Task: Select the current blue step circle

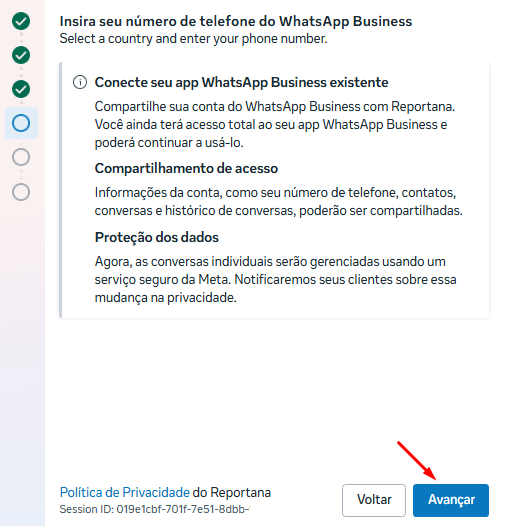Action: (21, 123)
